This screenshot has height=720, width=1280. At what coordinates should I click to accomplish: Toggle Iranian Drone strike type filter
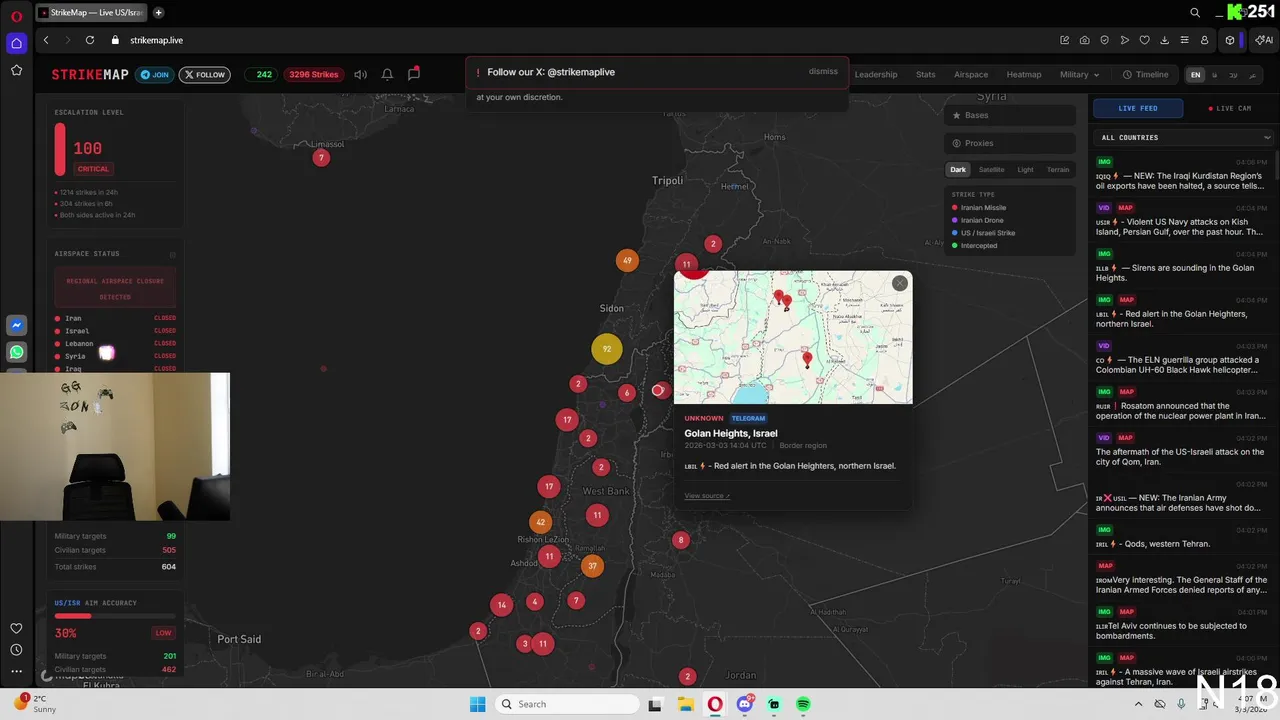click(x=978, y=220)
